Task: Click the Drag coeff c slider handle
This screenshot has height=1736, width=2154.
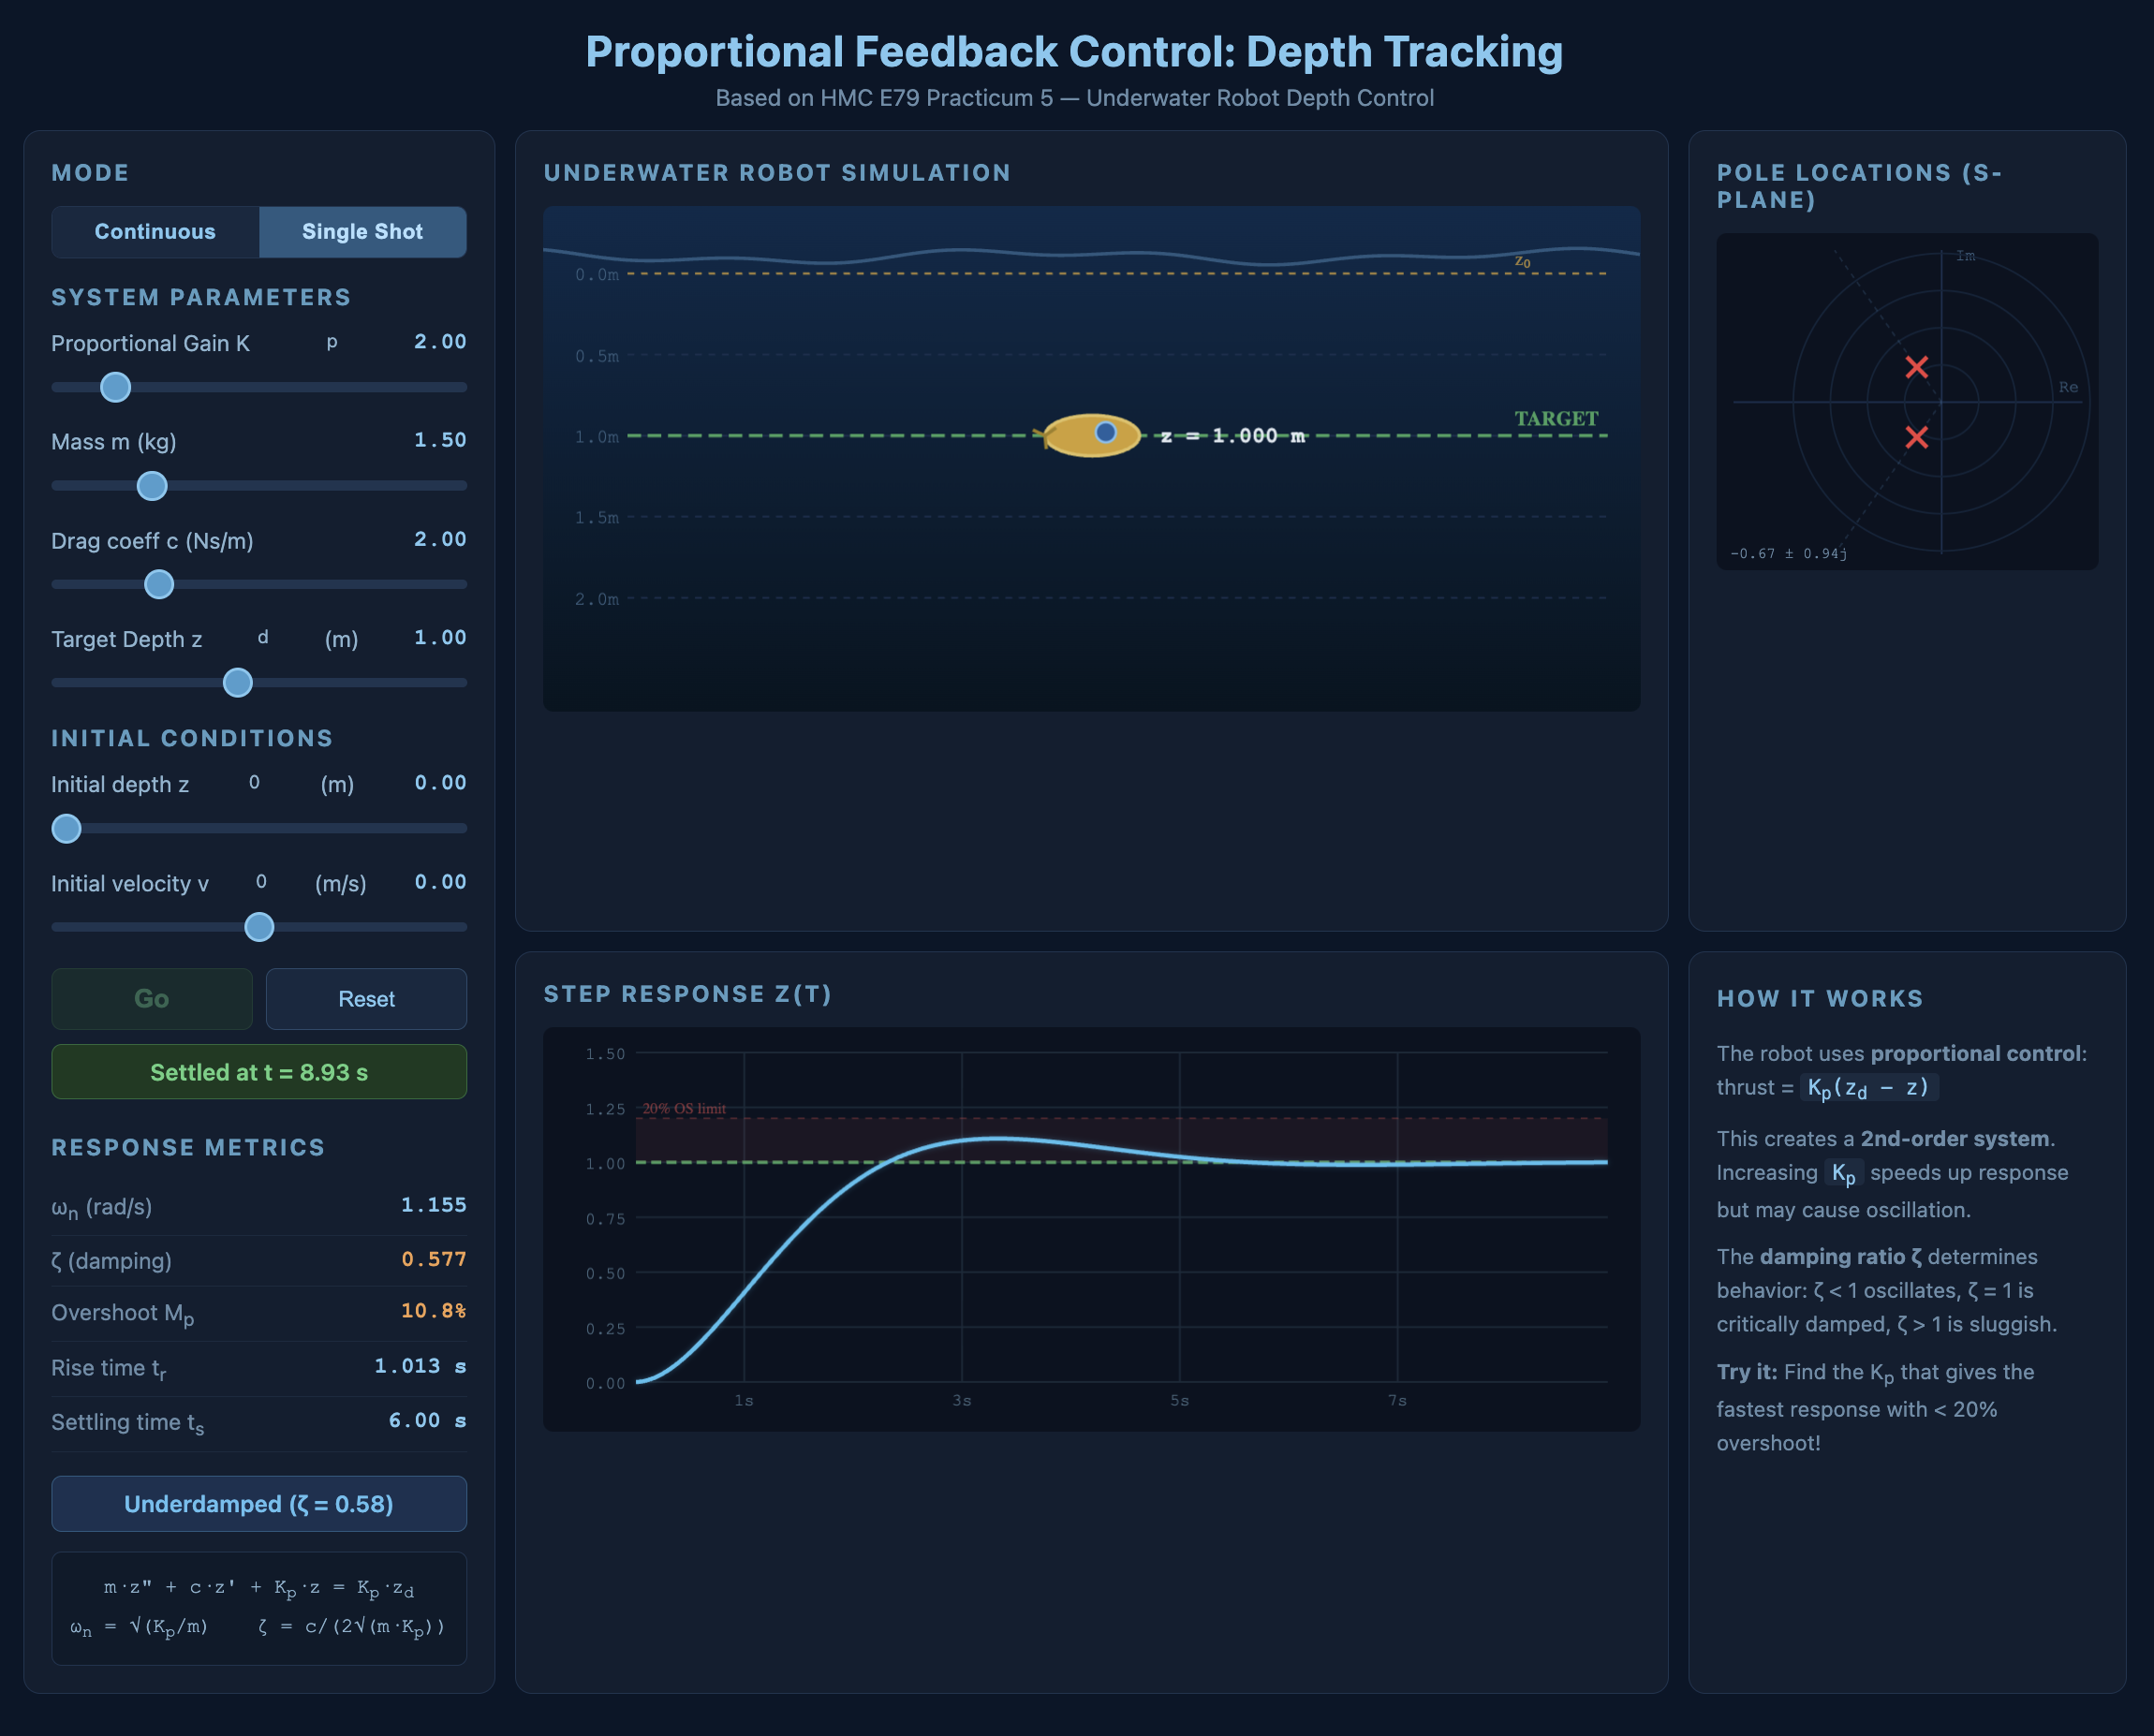Action: (x=159, y=584)
